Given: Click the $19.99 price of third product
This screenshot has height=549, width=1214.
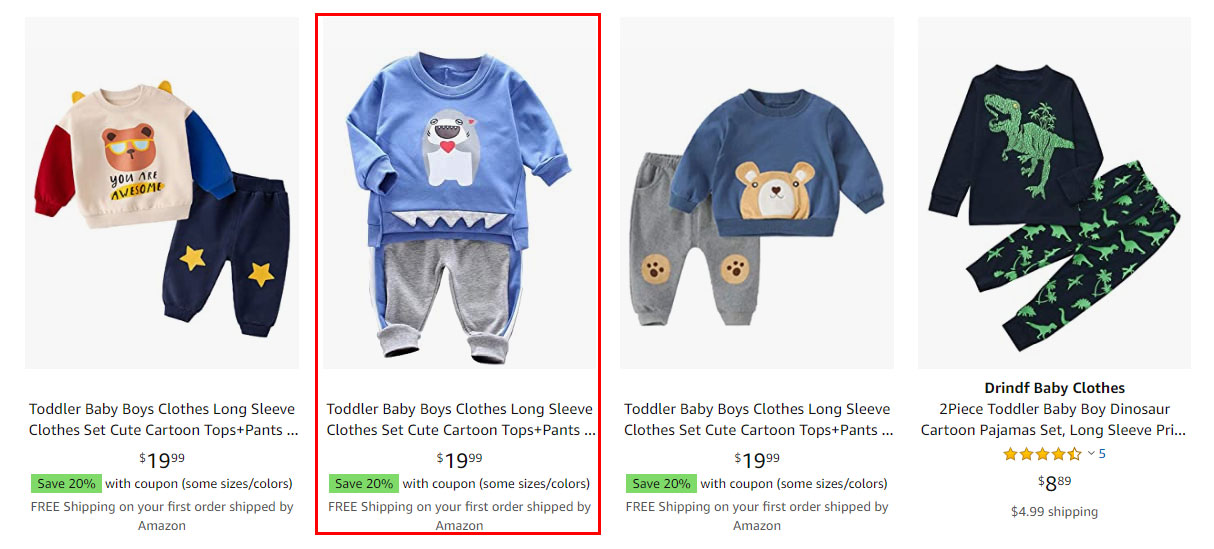Looking at the screenshot, I should (757, 460).
